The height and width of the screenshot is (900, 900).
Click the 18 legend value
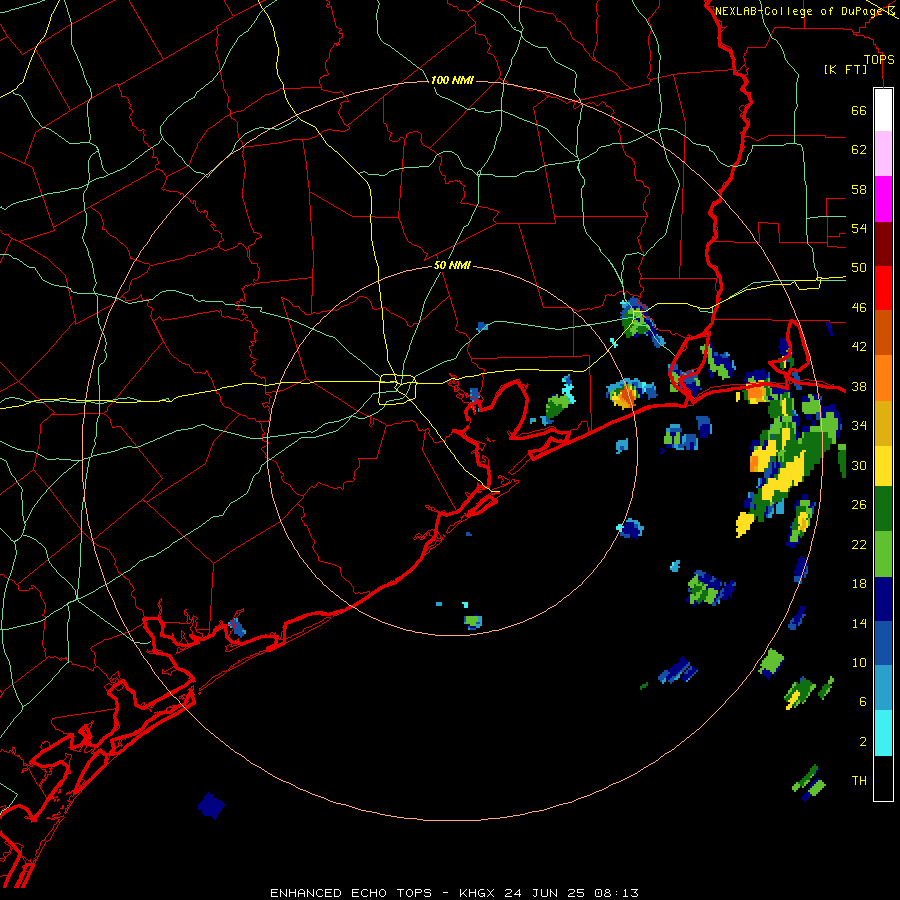point(859,584)
